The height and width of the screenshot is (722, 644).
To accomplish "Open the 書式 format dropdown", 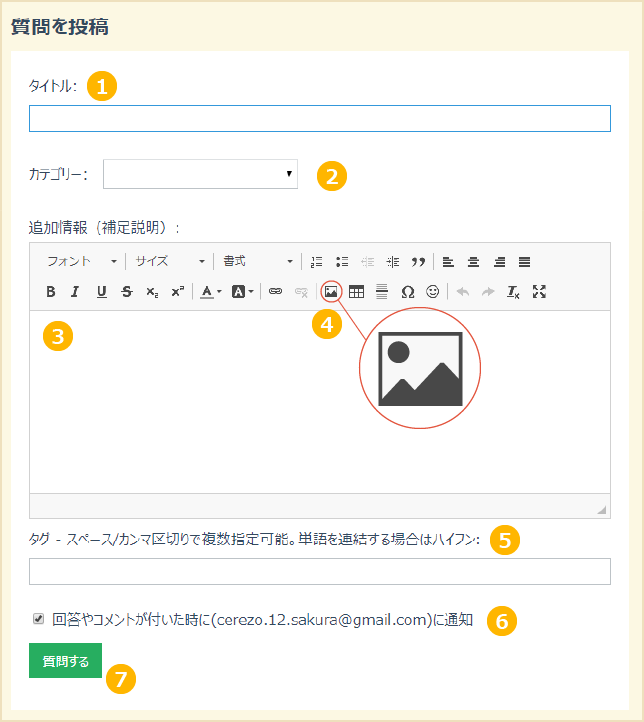I will (x=258, y=262).
